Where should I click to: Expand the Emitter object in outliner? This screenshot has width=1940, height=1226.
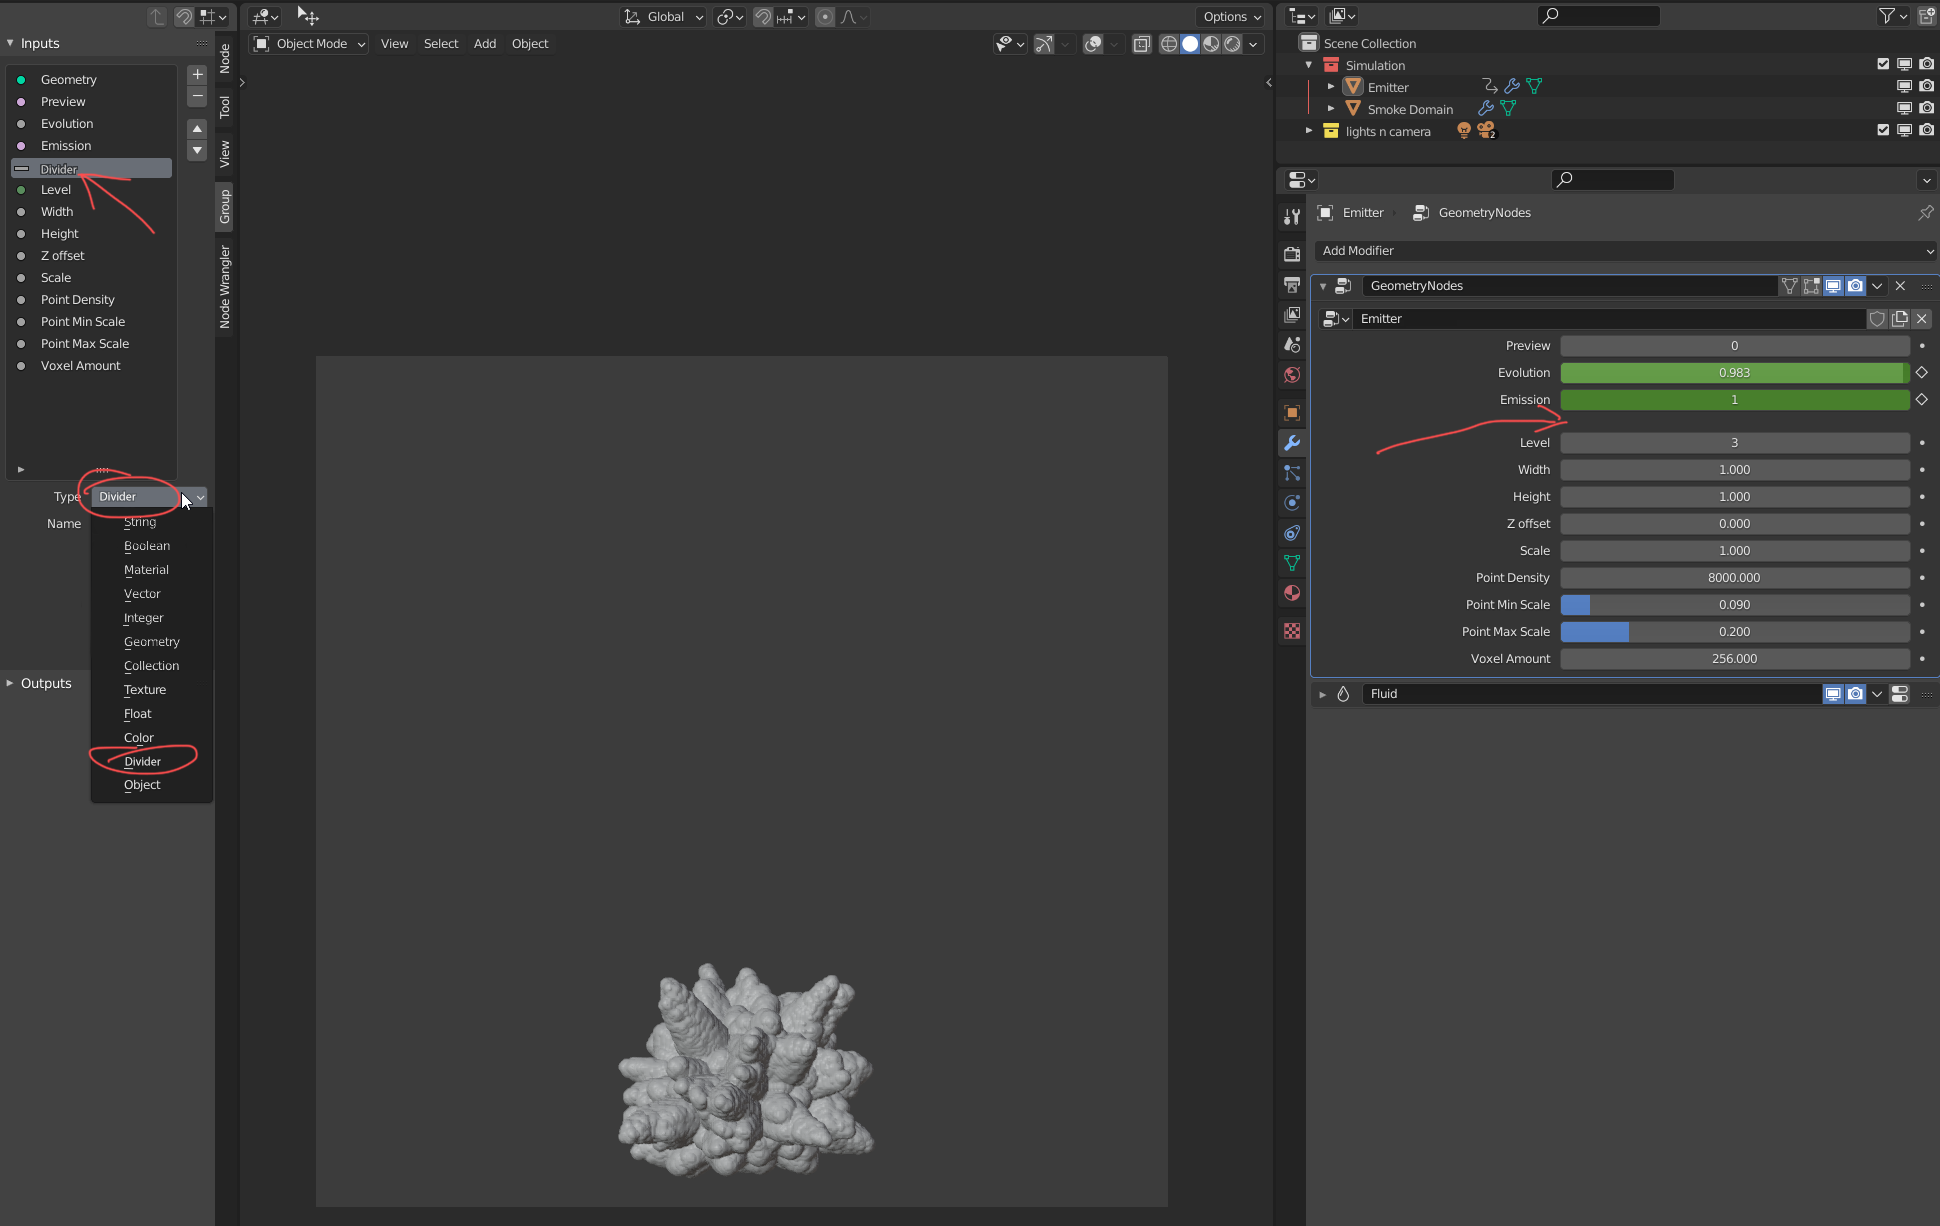point(1331,87)
